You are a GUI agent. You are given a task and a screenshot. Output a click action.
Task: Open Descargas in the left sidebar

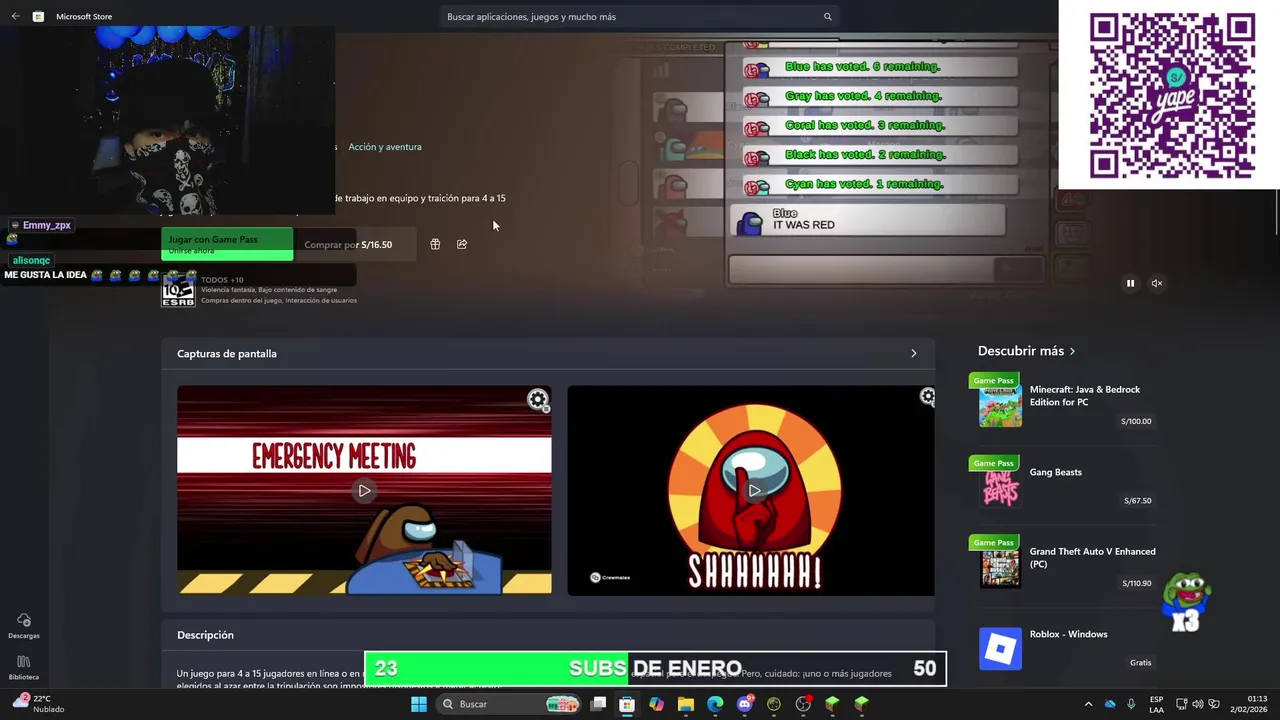24,626
